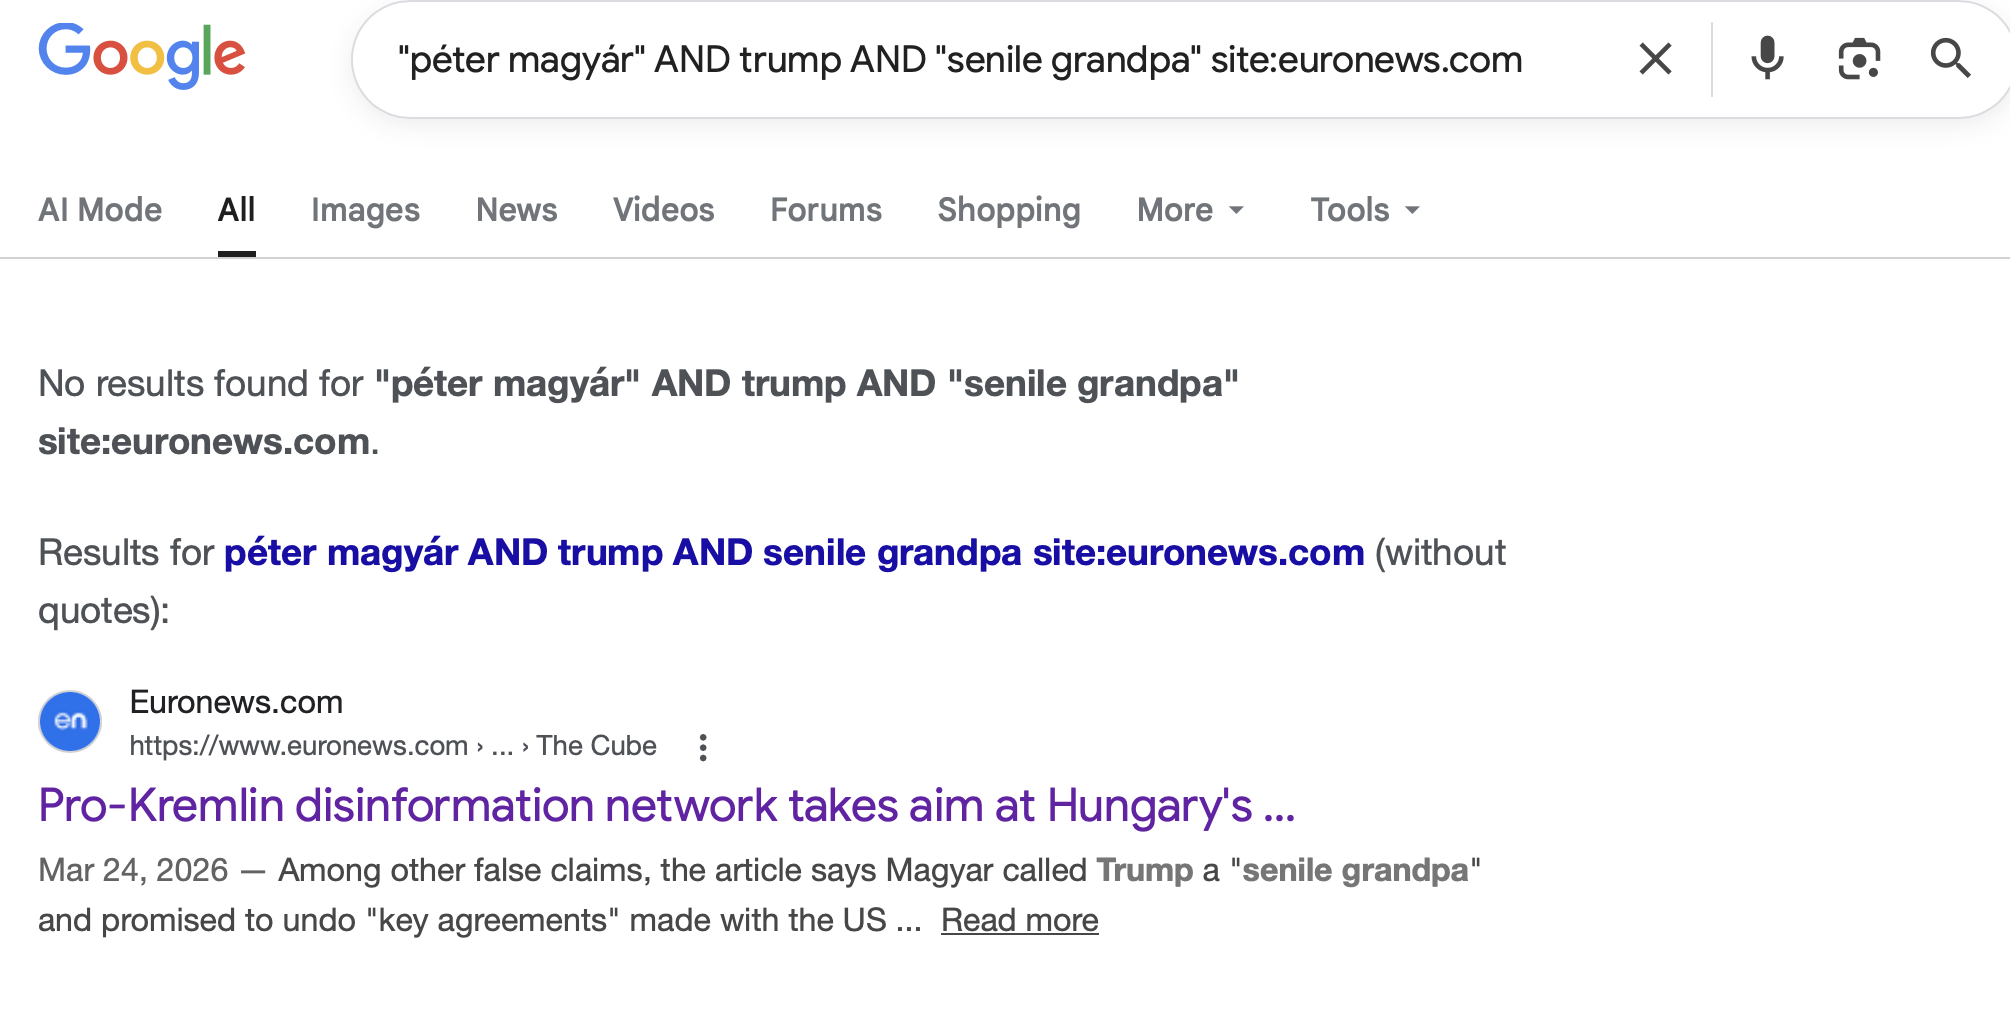The image size is (2010, 1034).
Task: Click the magnifying glass search button
Action: click(x=1949, y=59)
